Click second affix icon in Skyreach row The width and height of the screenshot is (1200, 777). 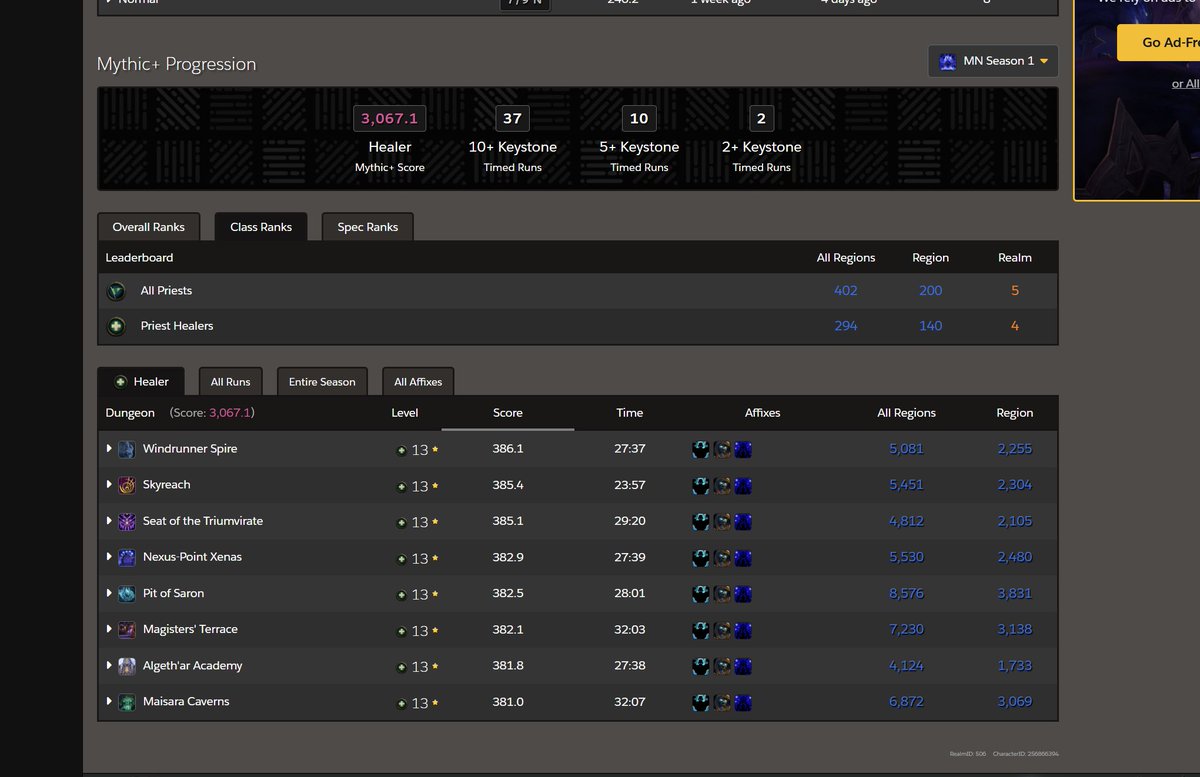coord(722,486)
